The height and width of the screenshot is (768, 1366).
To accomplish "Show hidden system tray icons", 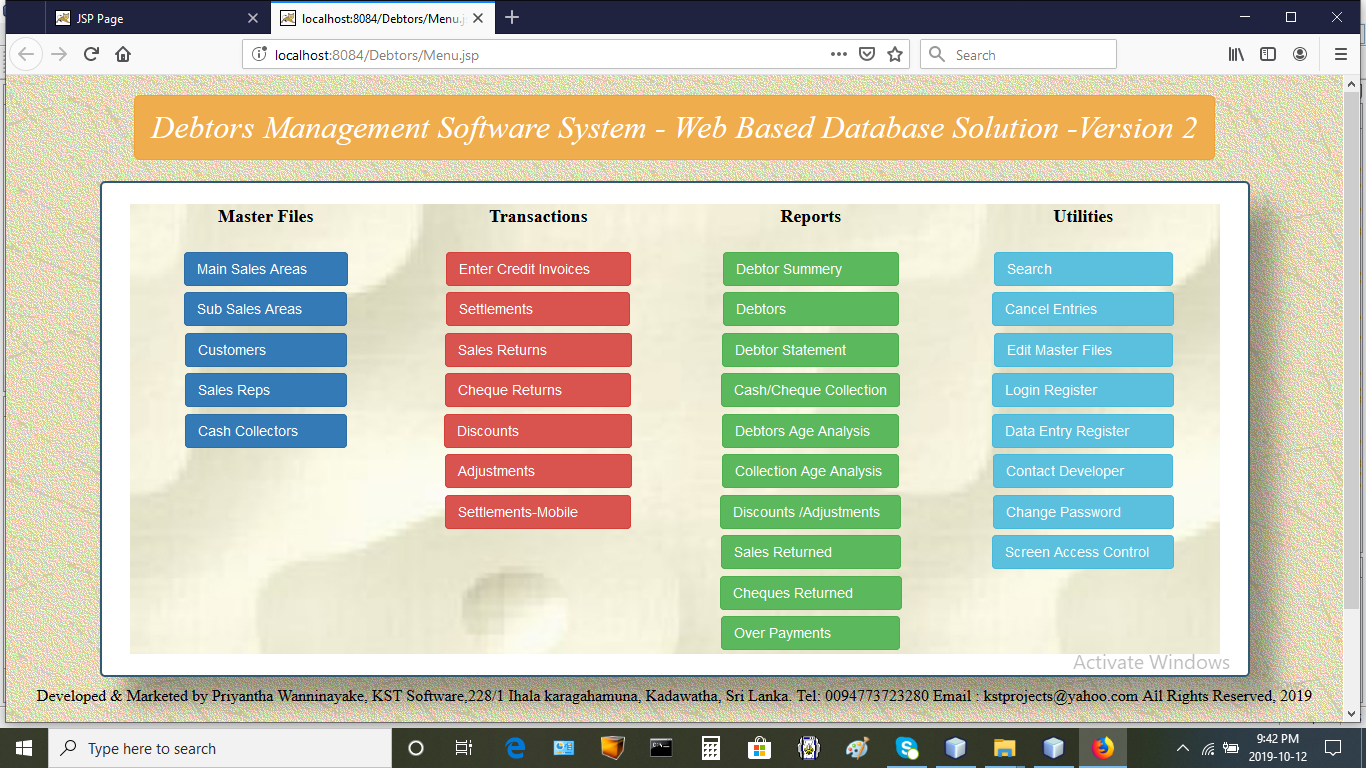I will click(1183, 748).
